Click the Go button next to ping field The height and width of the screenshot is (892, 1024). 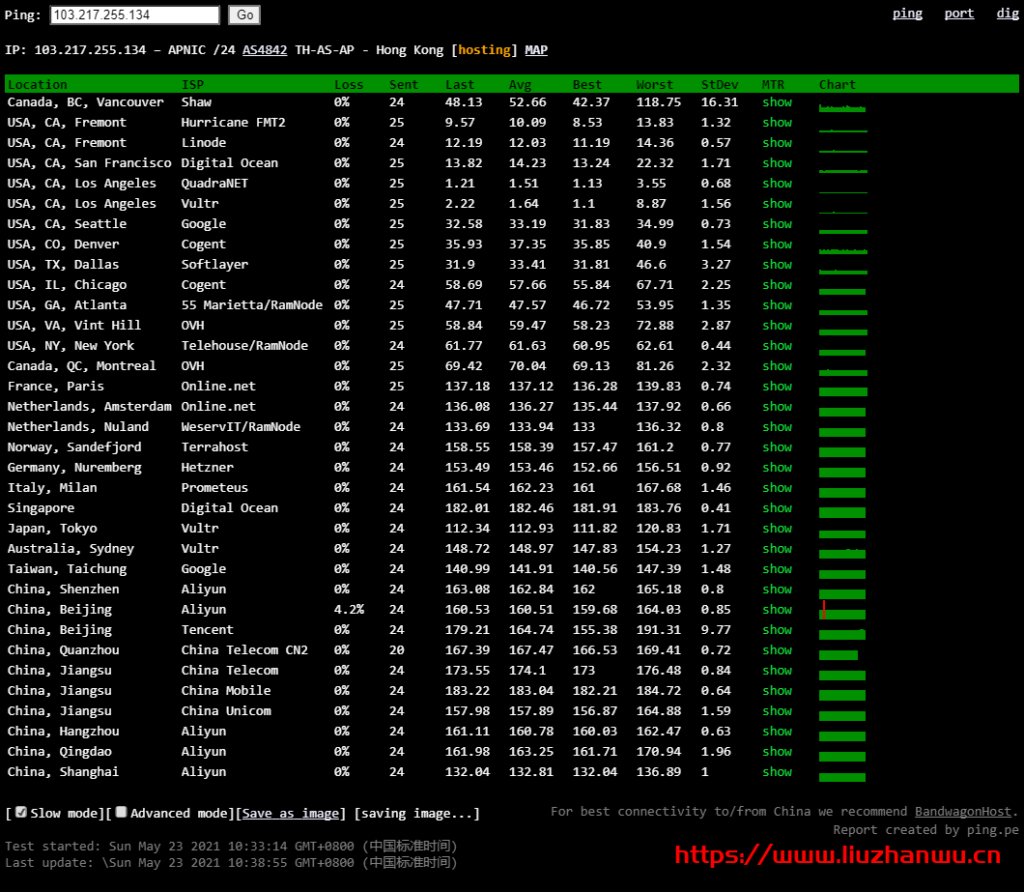click(x=245, y=15)
